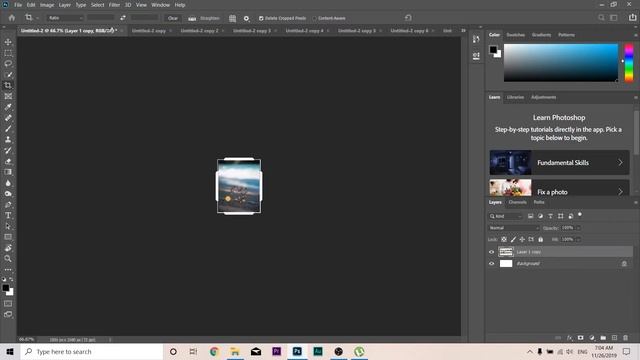This screenshot has height=360, width=640.
Task: Switch to the Channels tab
Action: click(x=518, y=202)
